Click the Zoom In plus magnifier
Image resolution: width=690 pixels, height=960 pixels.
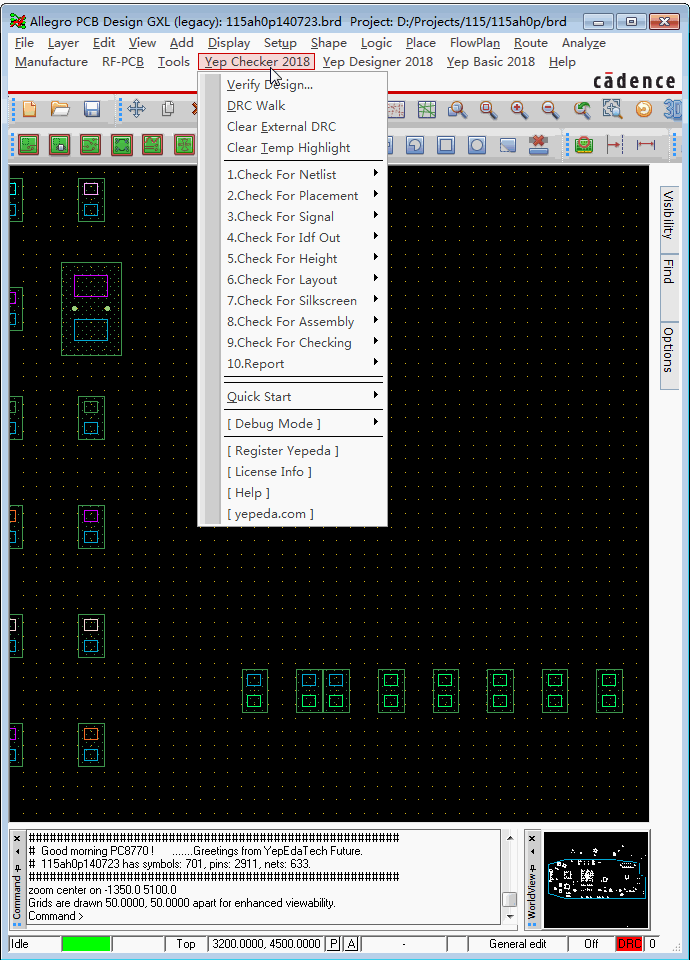point(519,110)
